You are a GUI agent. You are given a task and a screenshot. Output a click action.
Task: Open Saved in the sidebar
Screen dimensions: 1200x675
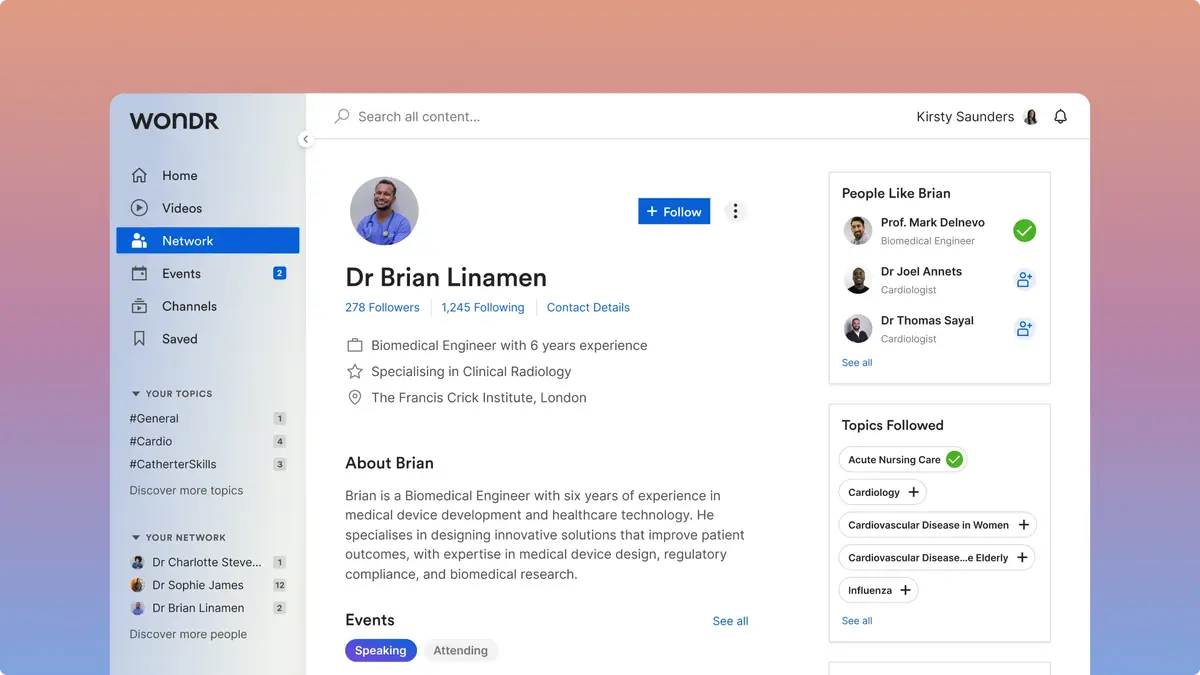[x=207, y=339]
